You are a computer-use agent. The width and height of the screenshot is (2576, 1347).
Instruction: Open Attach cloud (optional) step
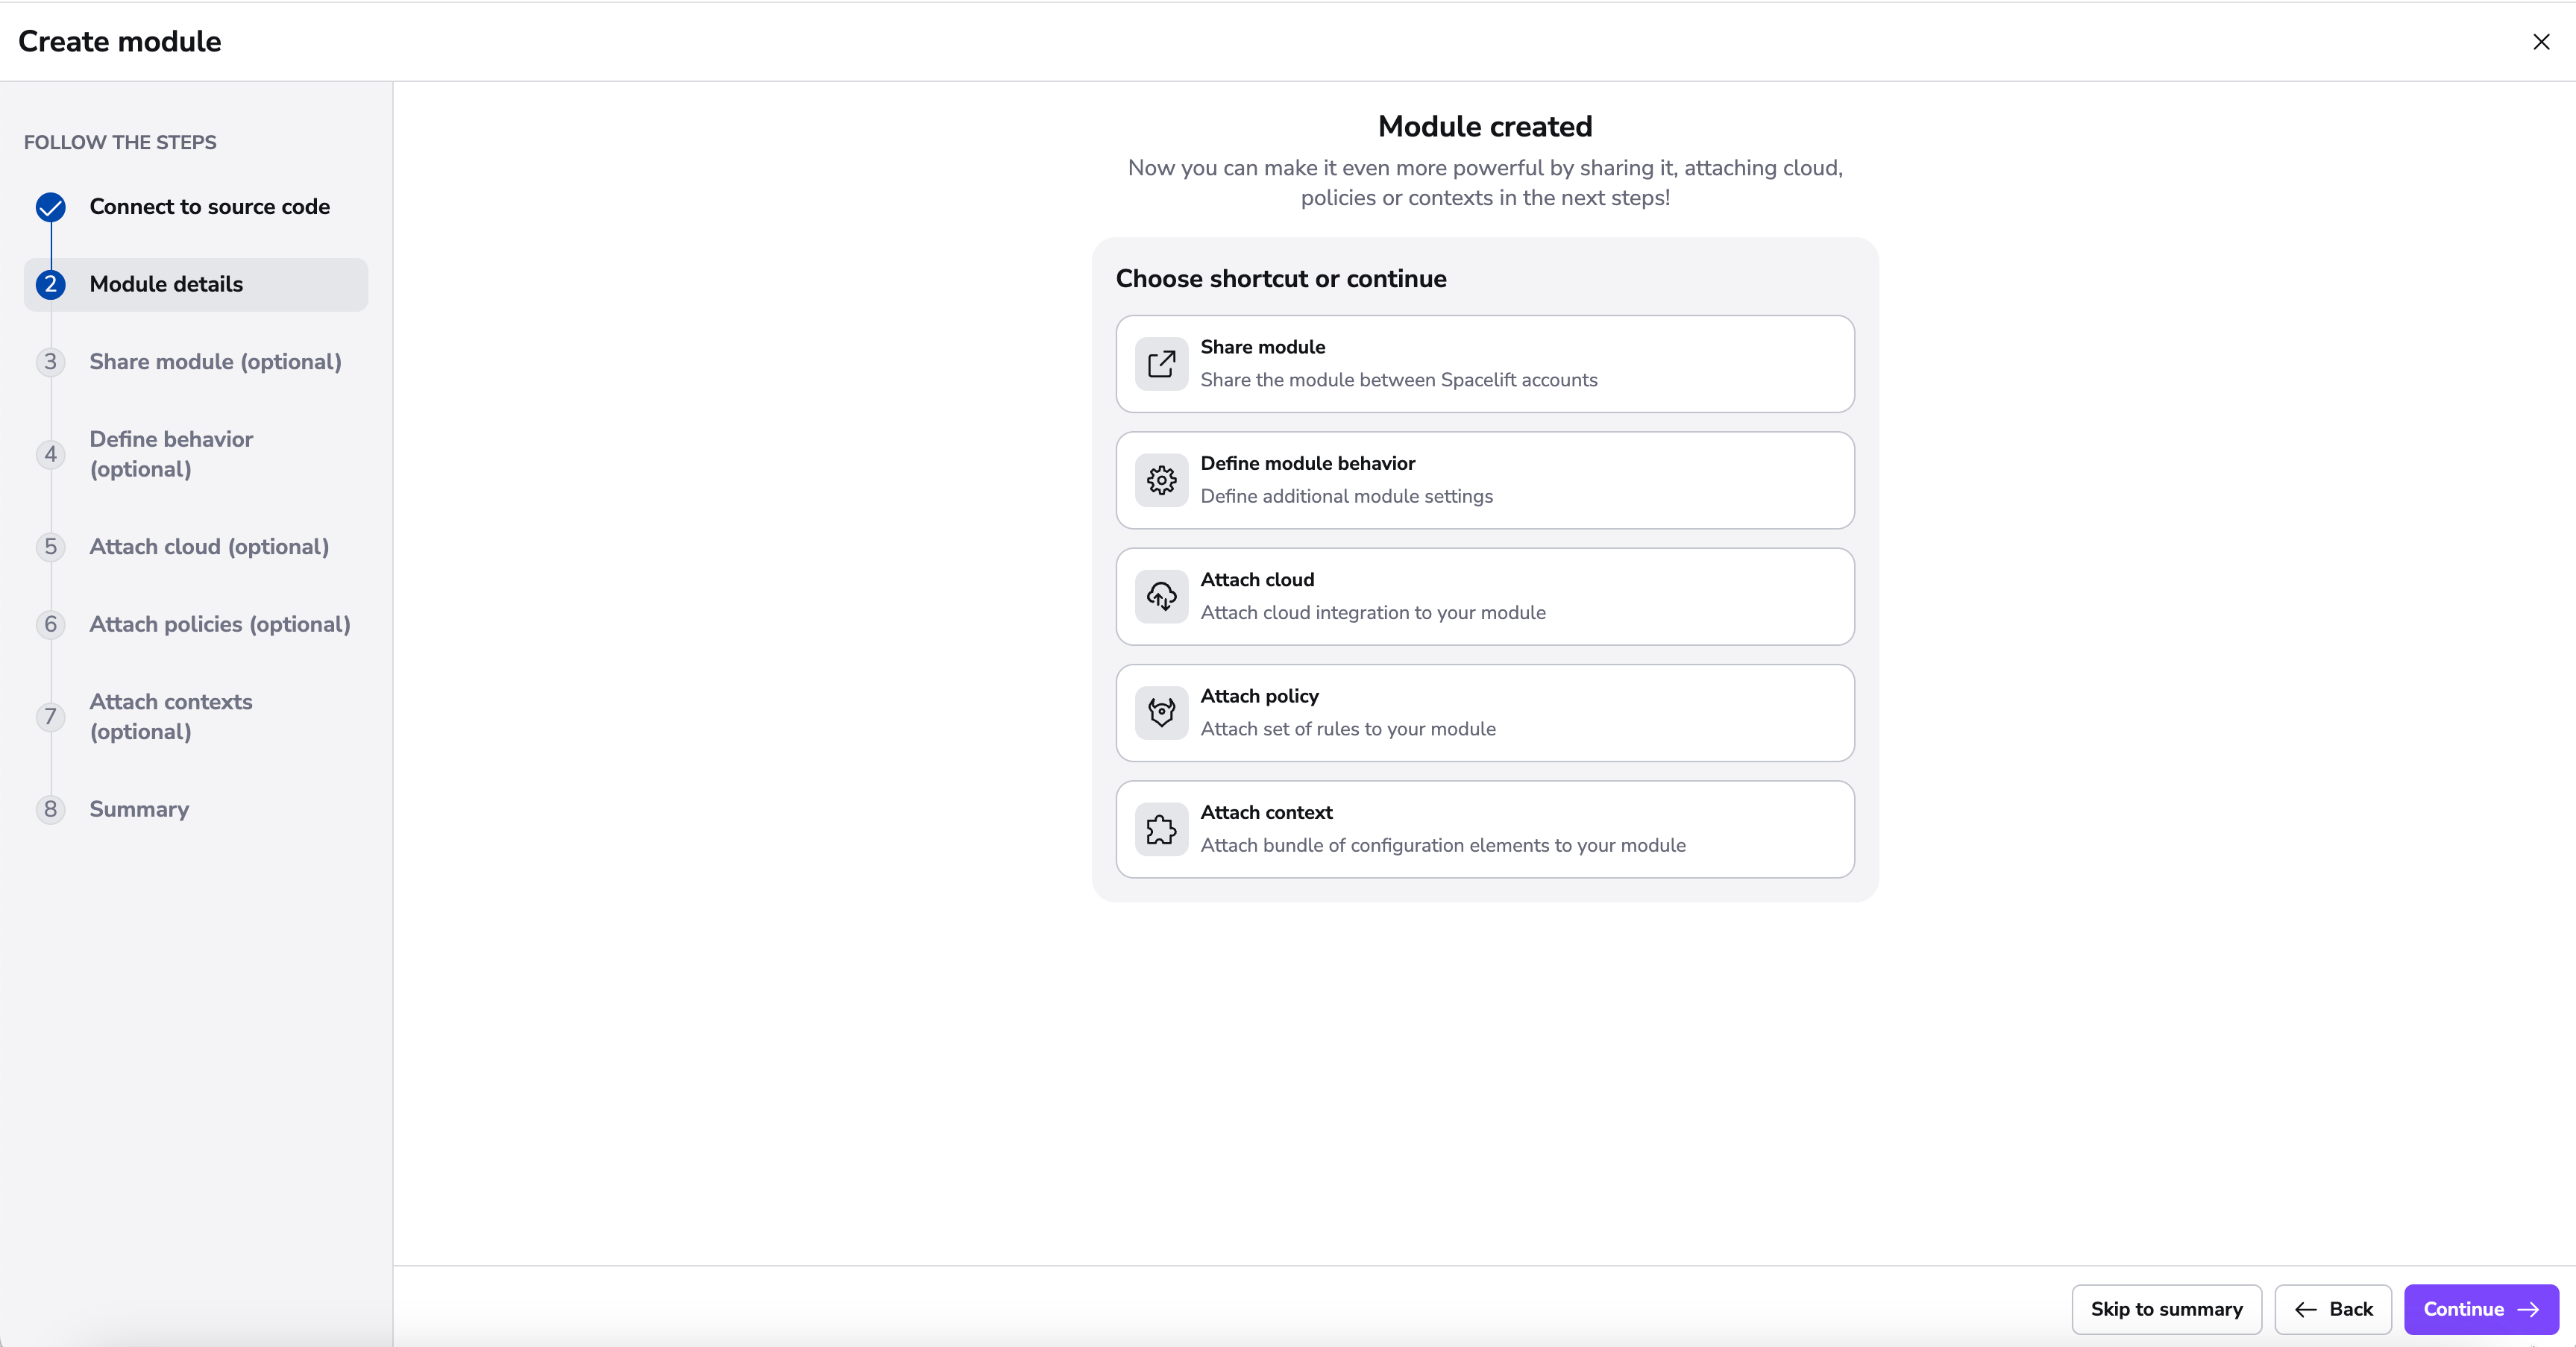pyautogui.click(x=209, y=547)
